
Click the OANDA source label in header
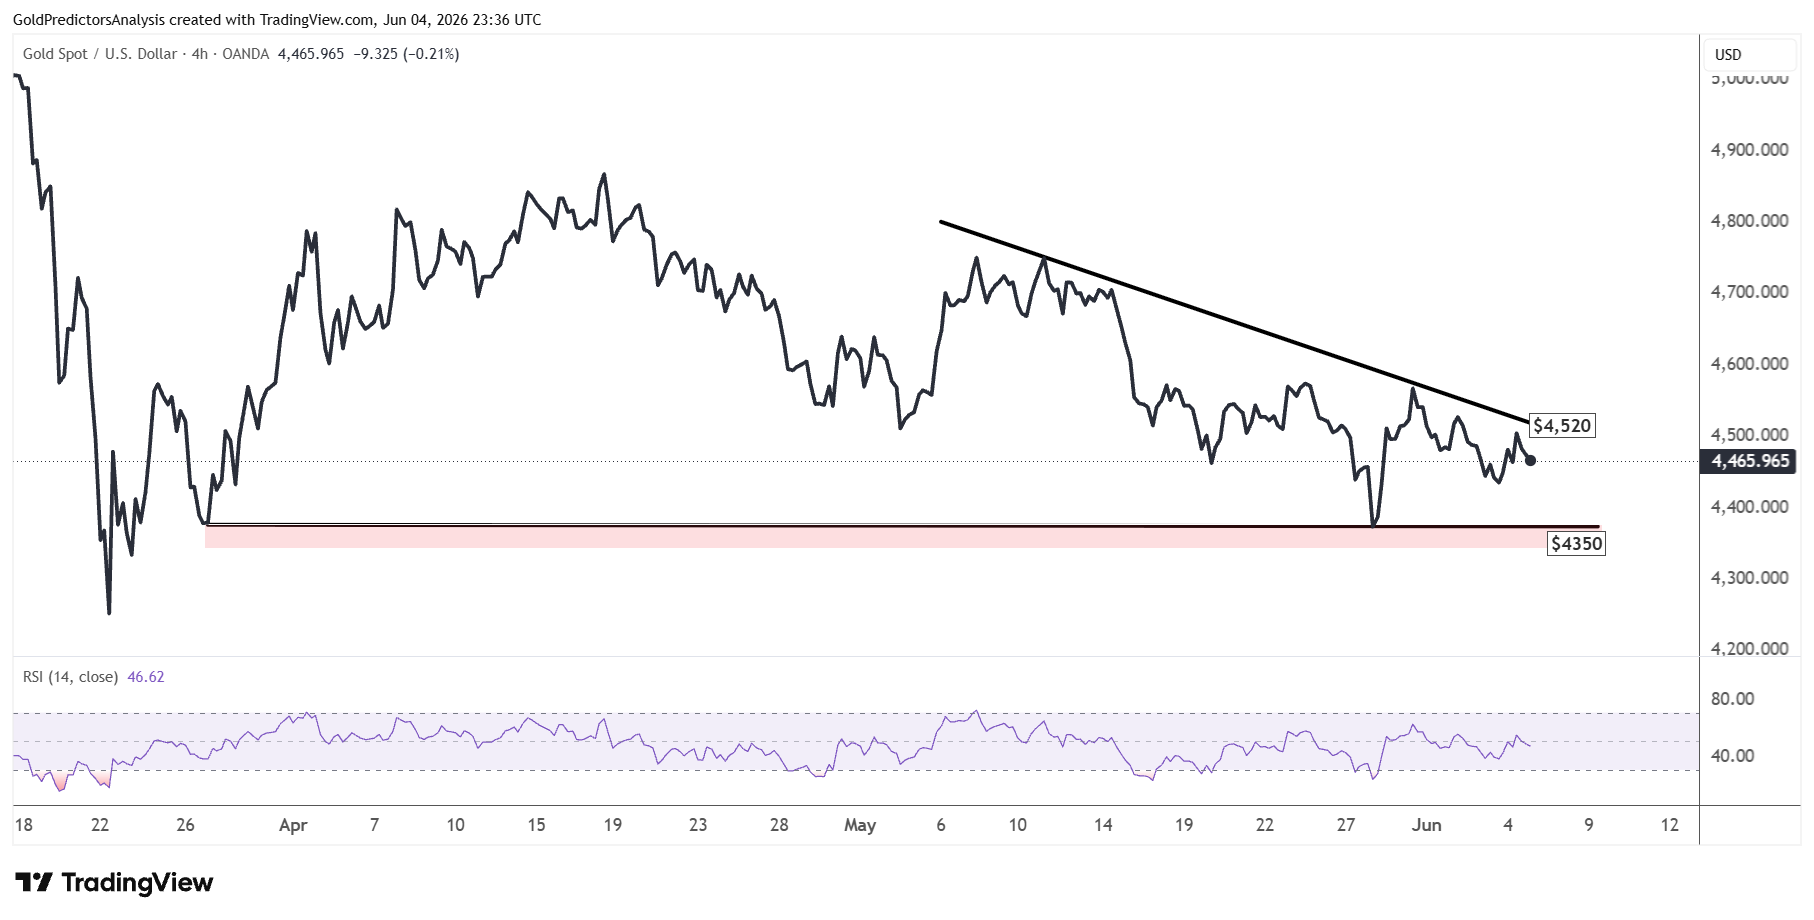tap(246, 54)
